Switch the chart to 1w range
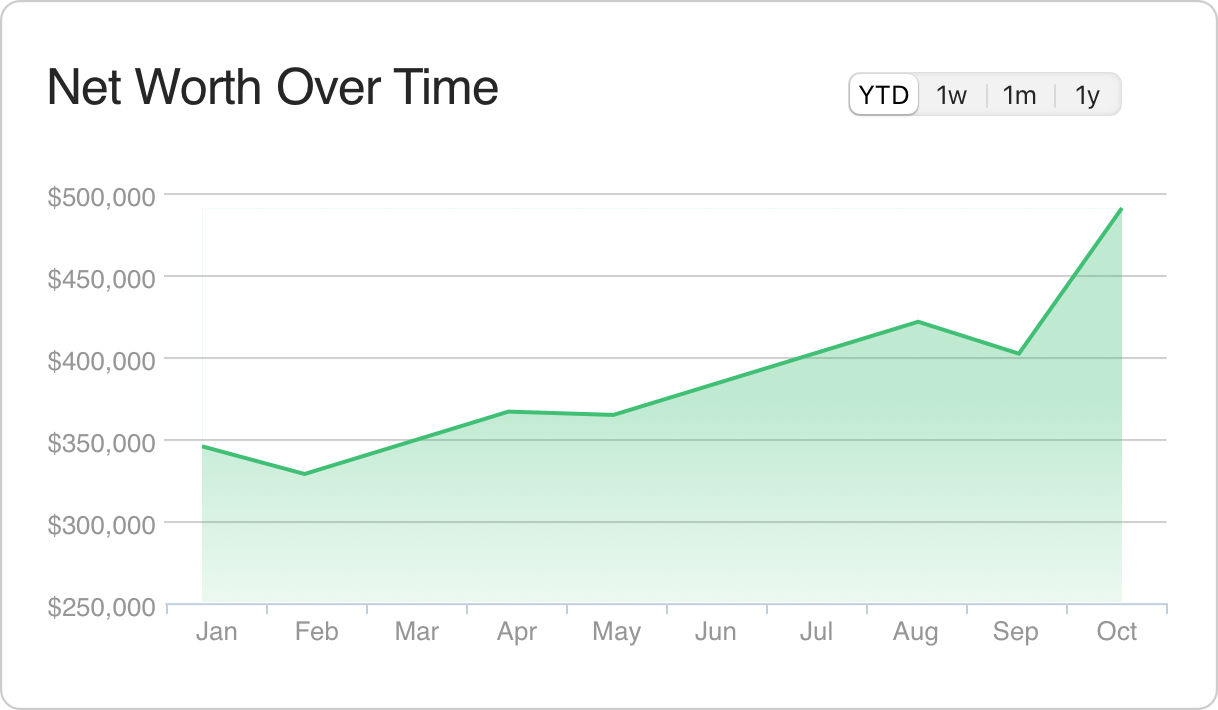The height and width of the screenshot is (710, 1218). tap(952, 96)
